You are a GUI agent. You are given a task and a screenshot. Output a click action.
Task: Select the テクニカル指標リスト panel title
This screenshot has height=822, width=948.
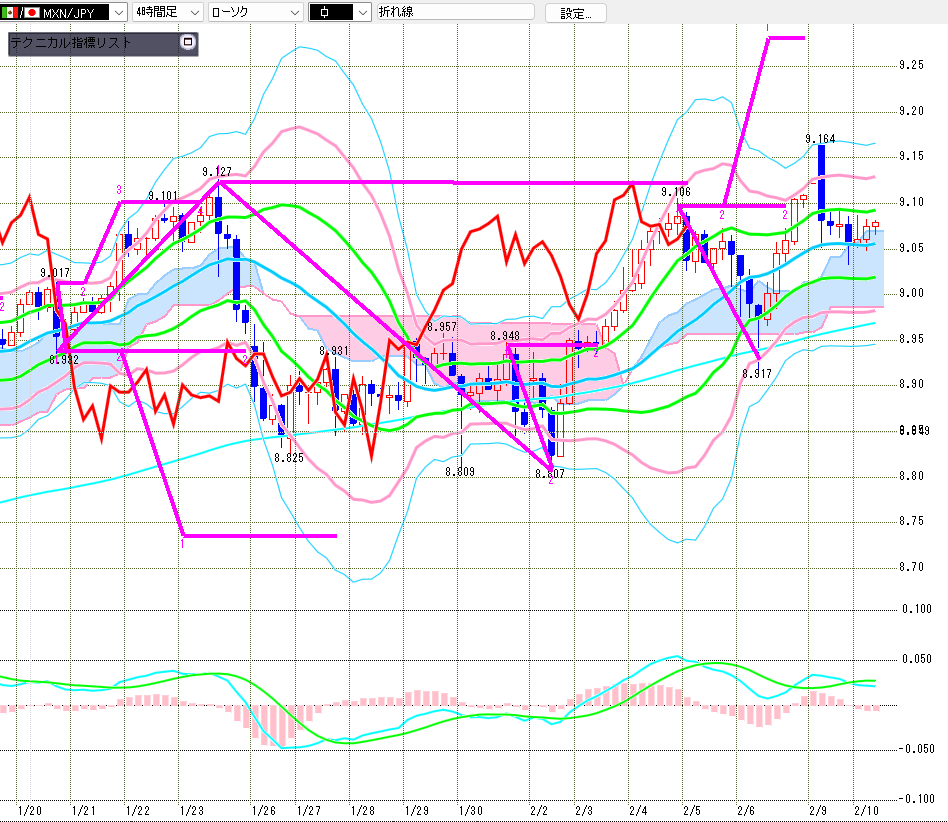coord(70,43)
